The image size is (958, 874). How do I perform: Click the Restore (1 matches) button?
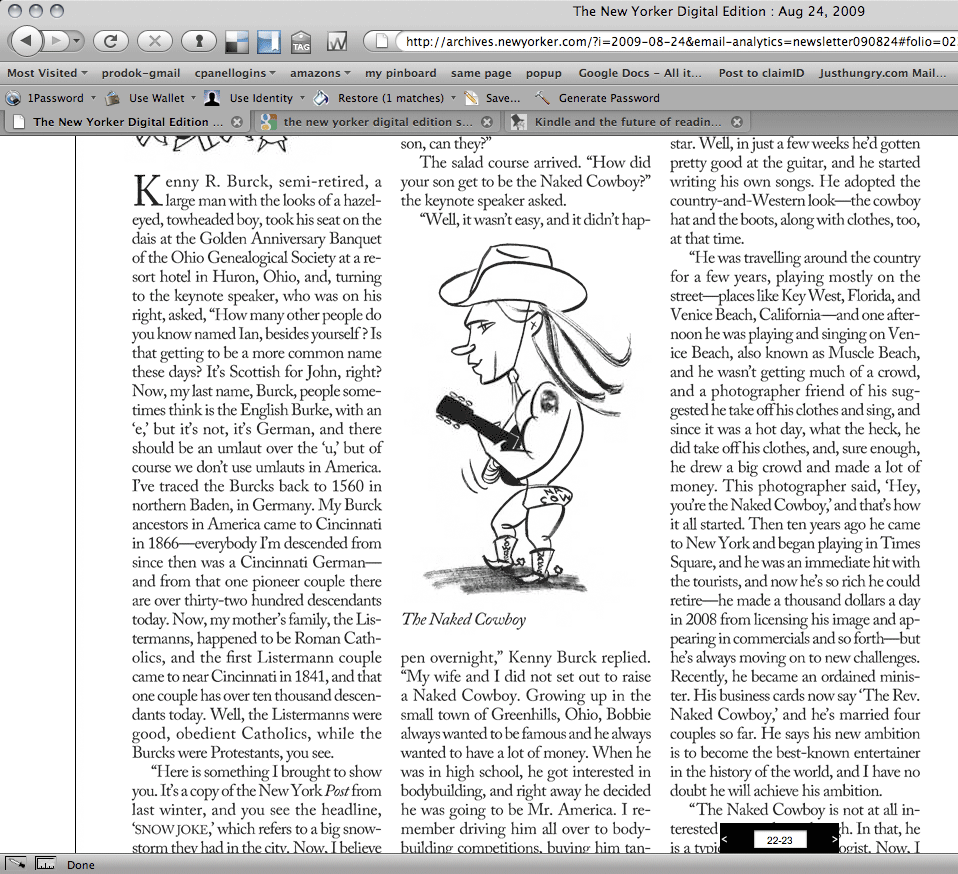[391, 98]
